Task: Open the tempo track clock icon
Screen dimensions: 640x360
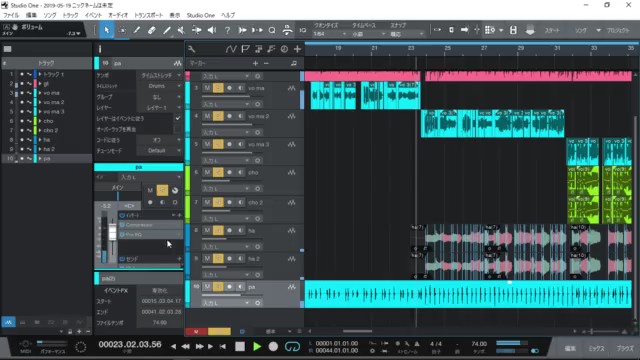Action: pyautogui.click(x=284, y=49)
